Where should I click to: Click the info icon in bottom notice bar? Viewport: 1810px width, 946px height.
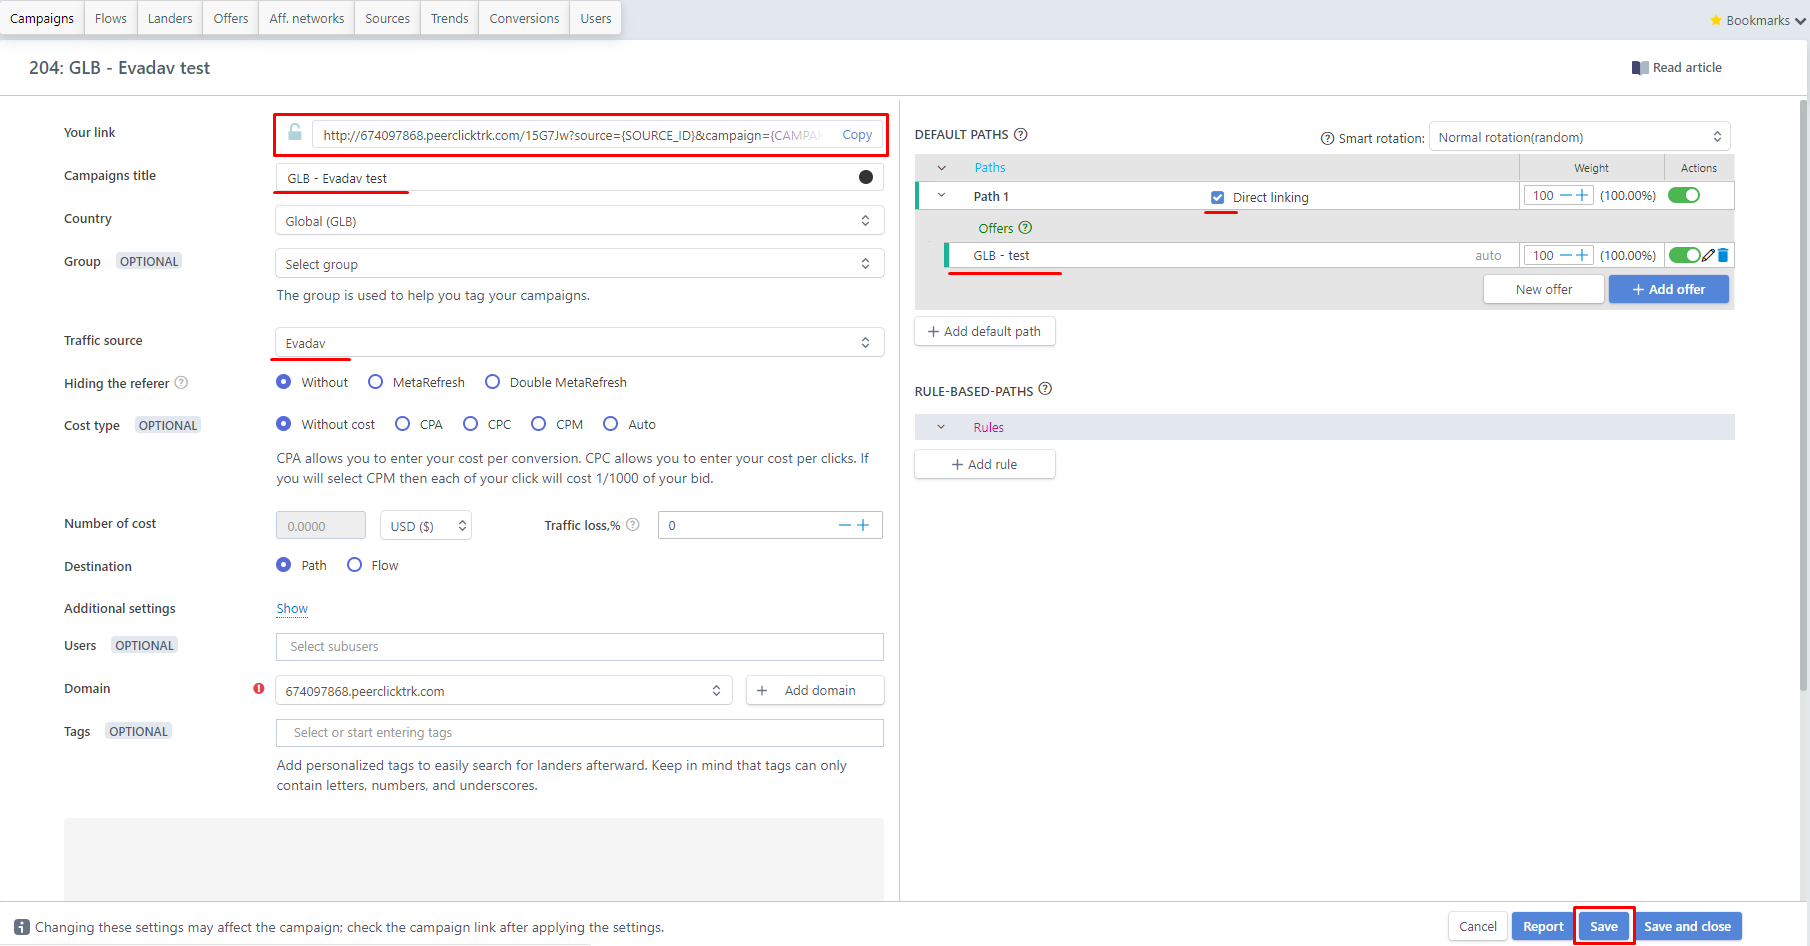[22, 927]
